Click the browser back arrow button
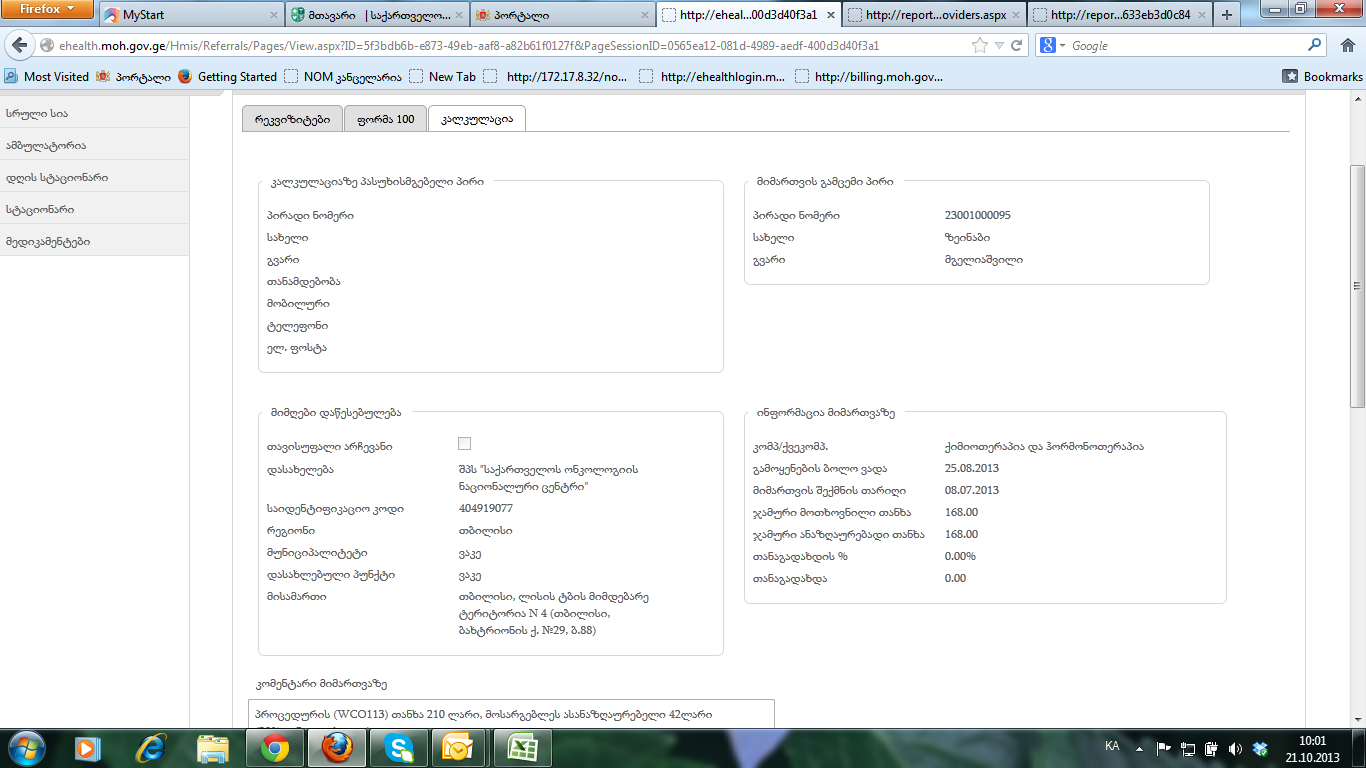The image size is (1366, 768). [19, 46]
